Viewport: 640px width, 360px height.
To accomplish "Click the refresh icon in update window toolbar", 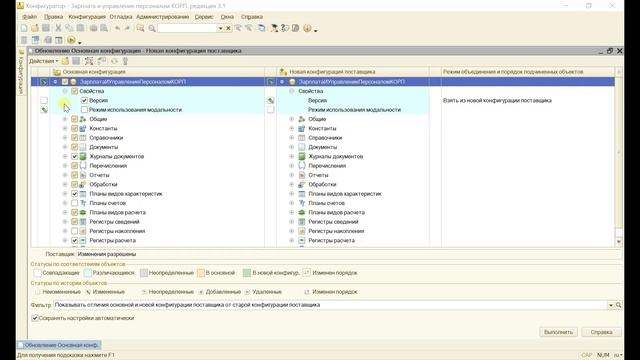I will [x=114, y=61].
